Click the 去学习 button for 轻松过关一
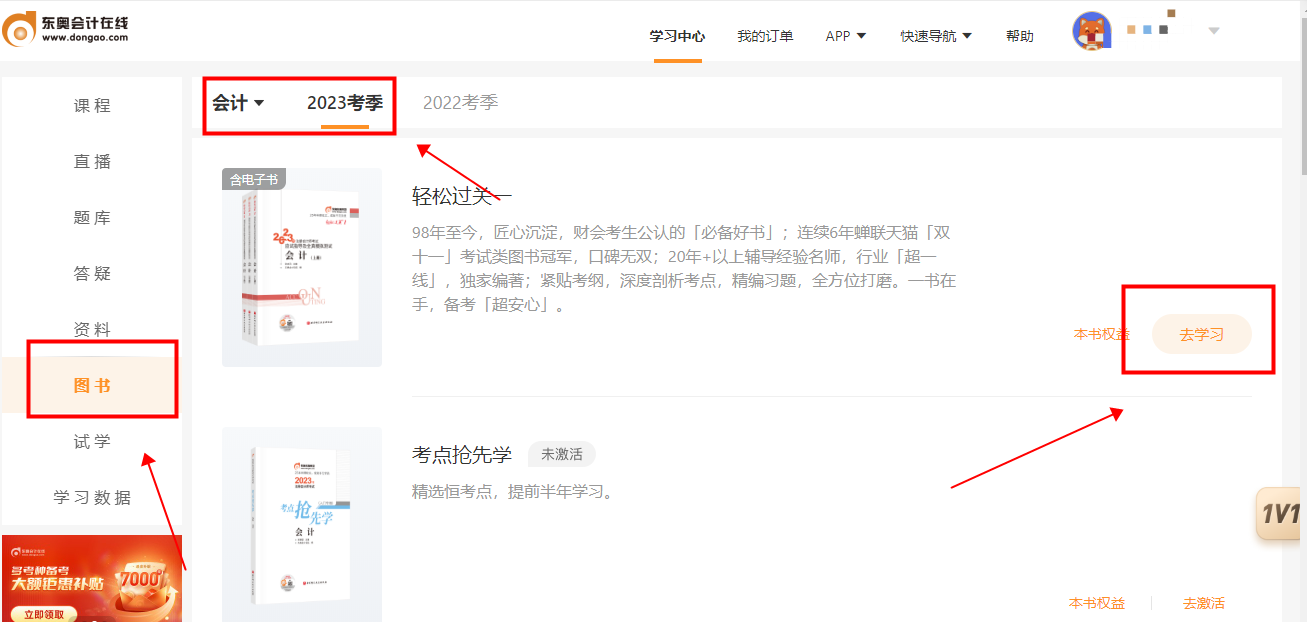1307x622 pixels. [x=1201, y=334]
